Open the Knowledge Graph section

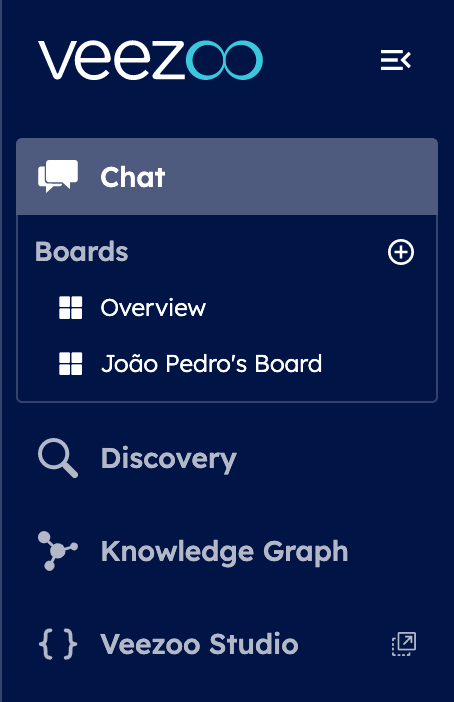[x=224, y=551]
